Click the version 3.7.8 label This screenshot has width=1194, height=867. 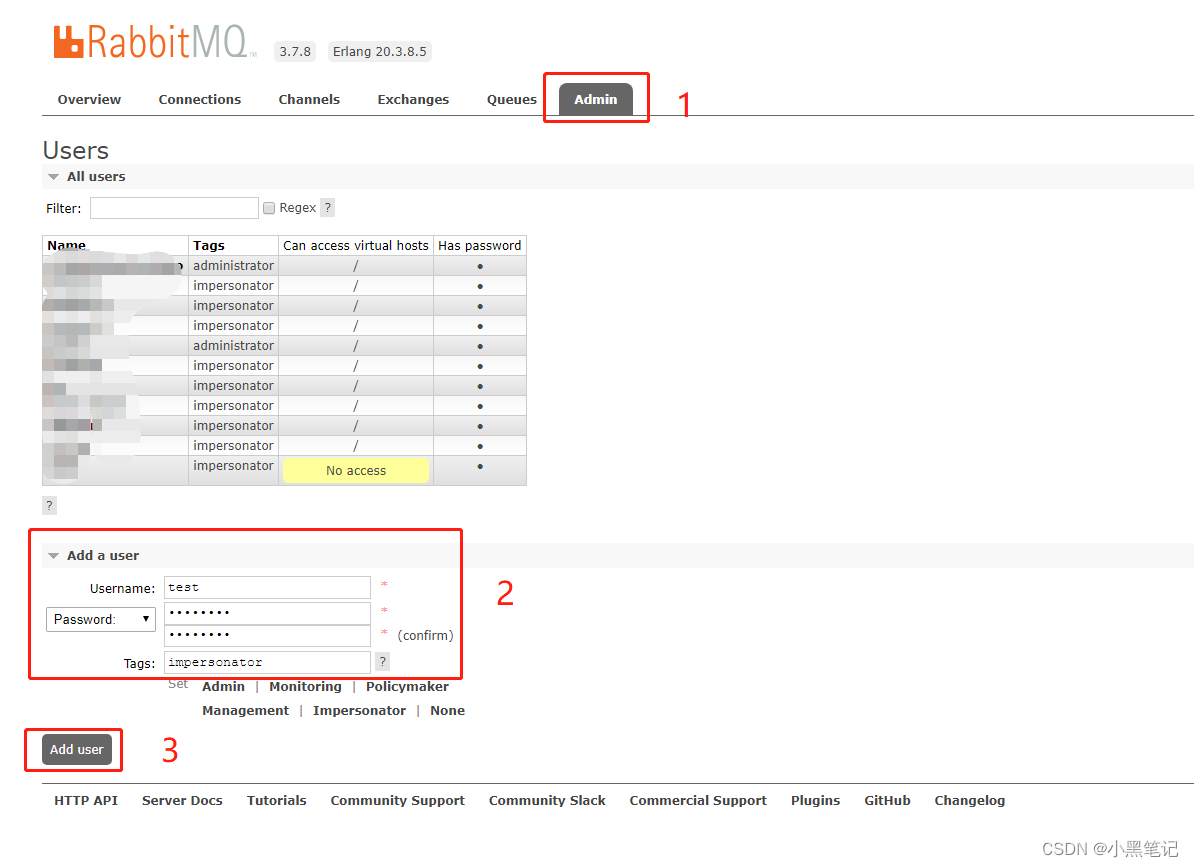tap(295, 52)
